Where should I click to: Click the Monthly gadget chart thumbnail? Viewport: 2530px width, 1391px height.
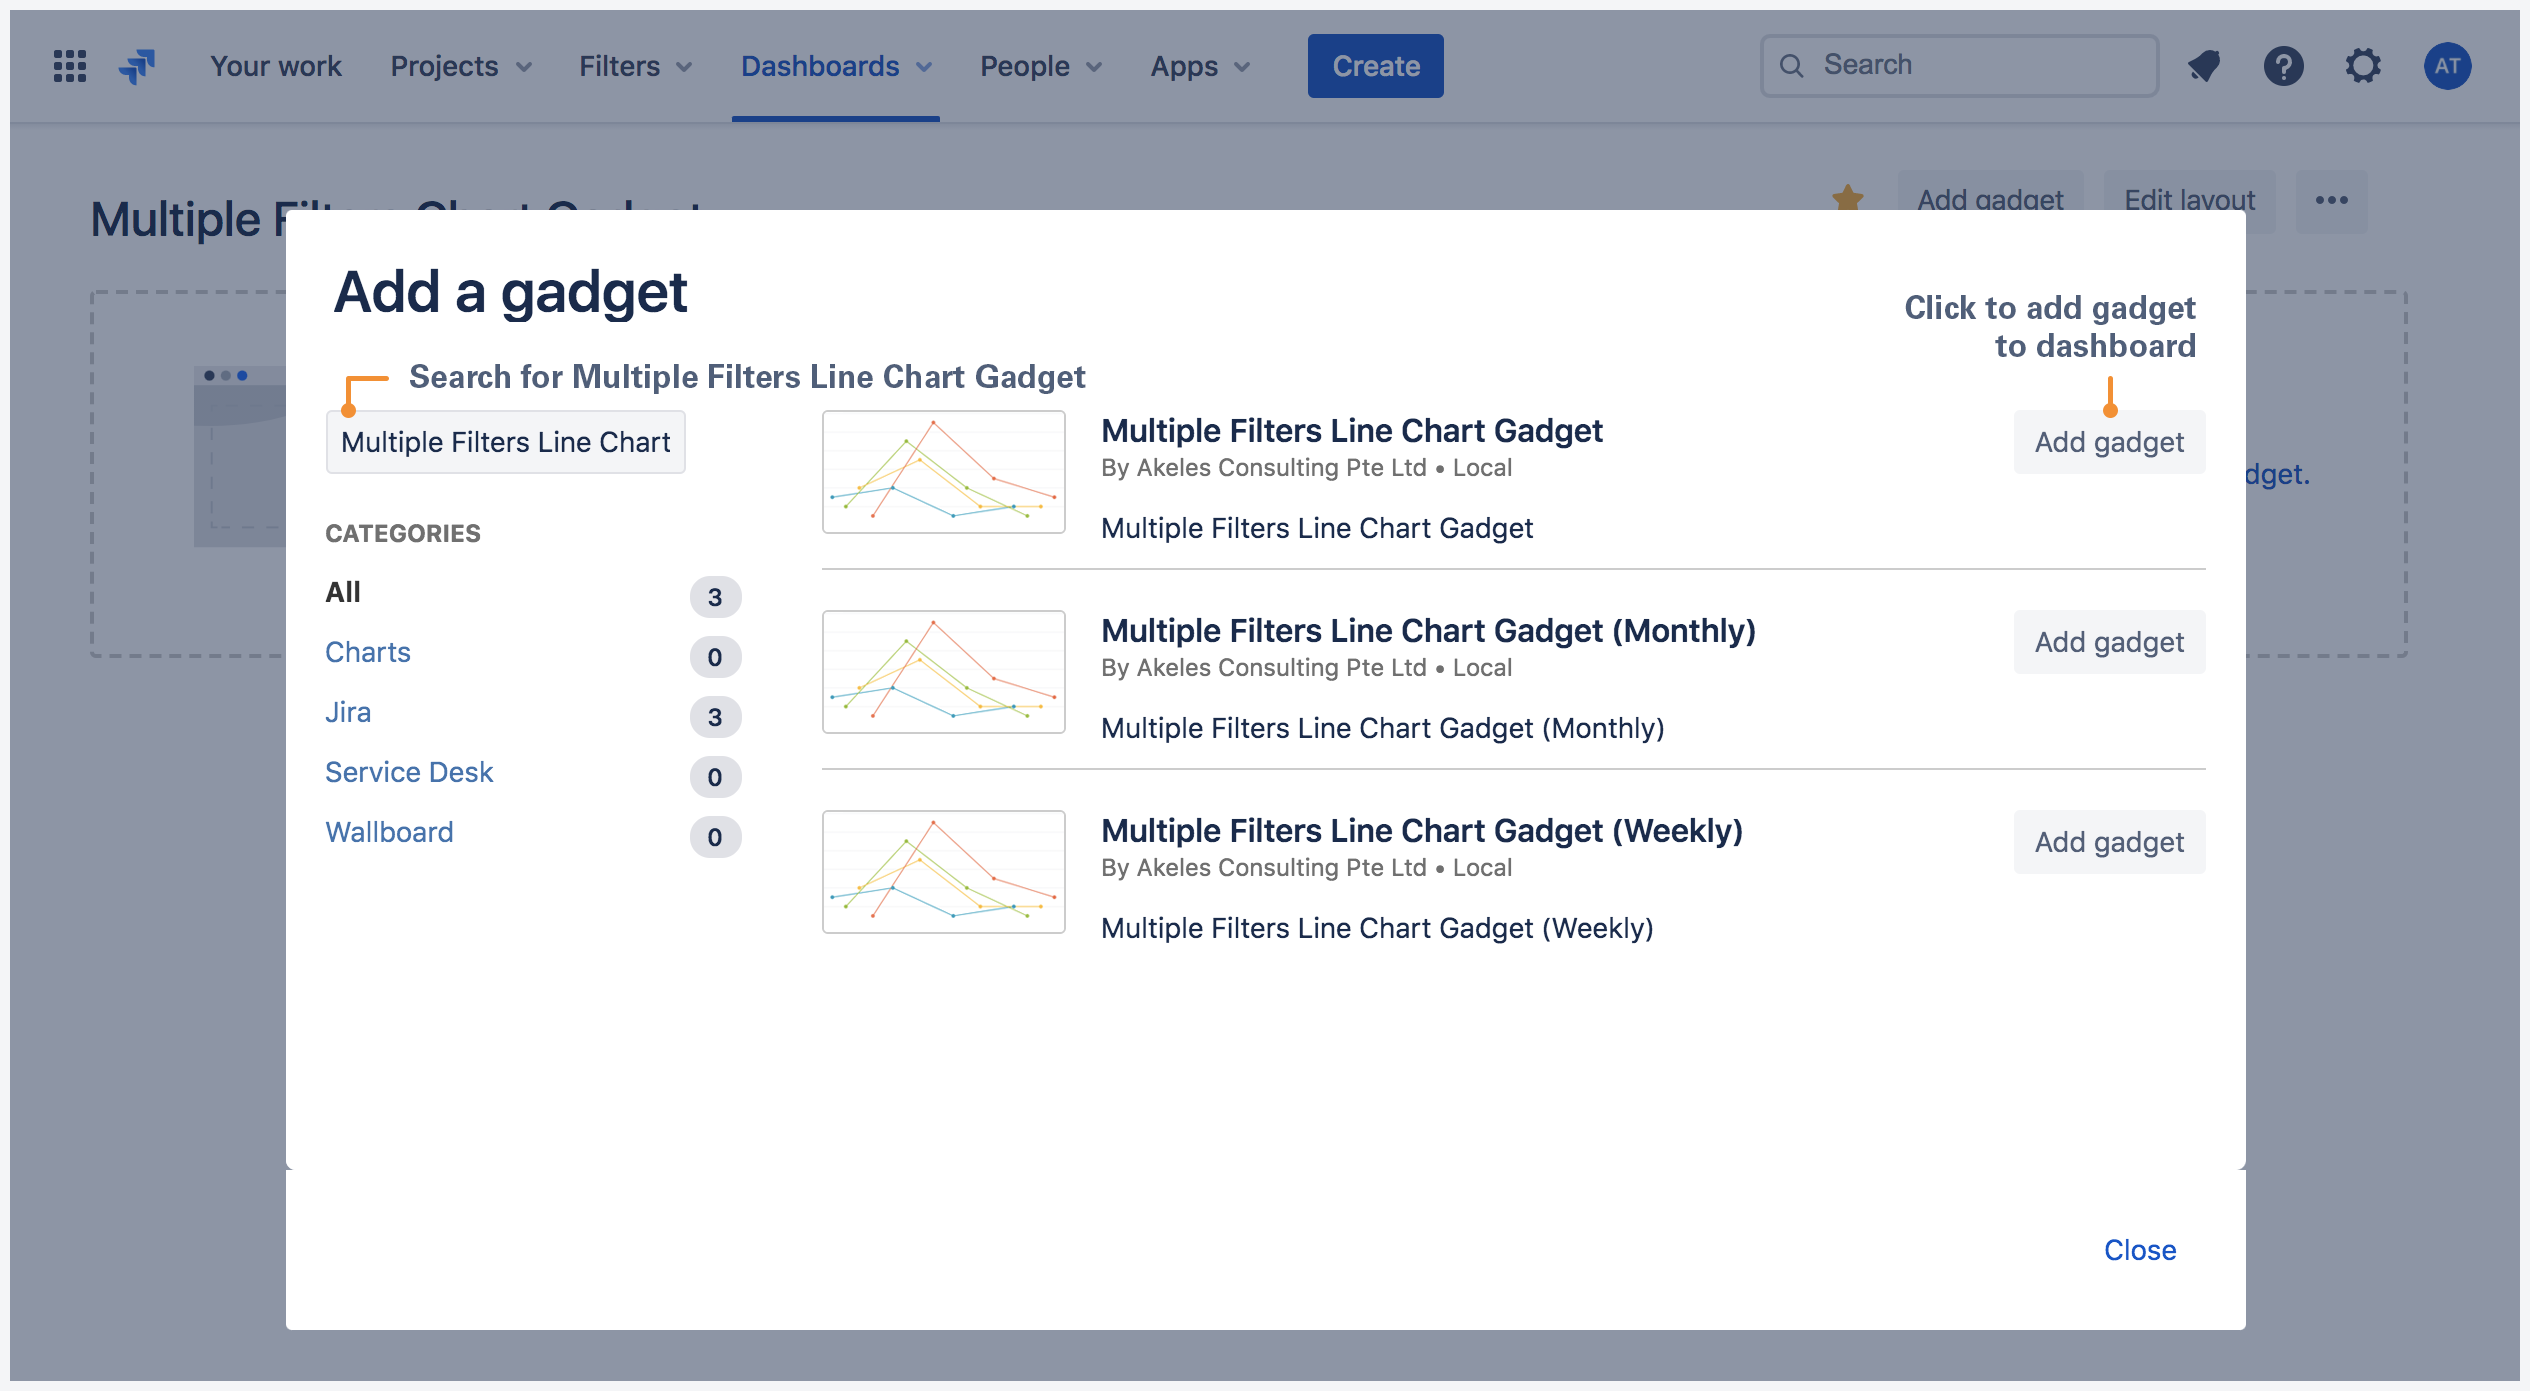click(942, 671)
